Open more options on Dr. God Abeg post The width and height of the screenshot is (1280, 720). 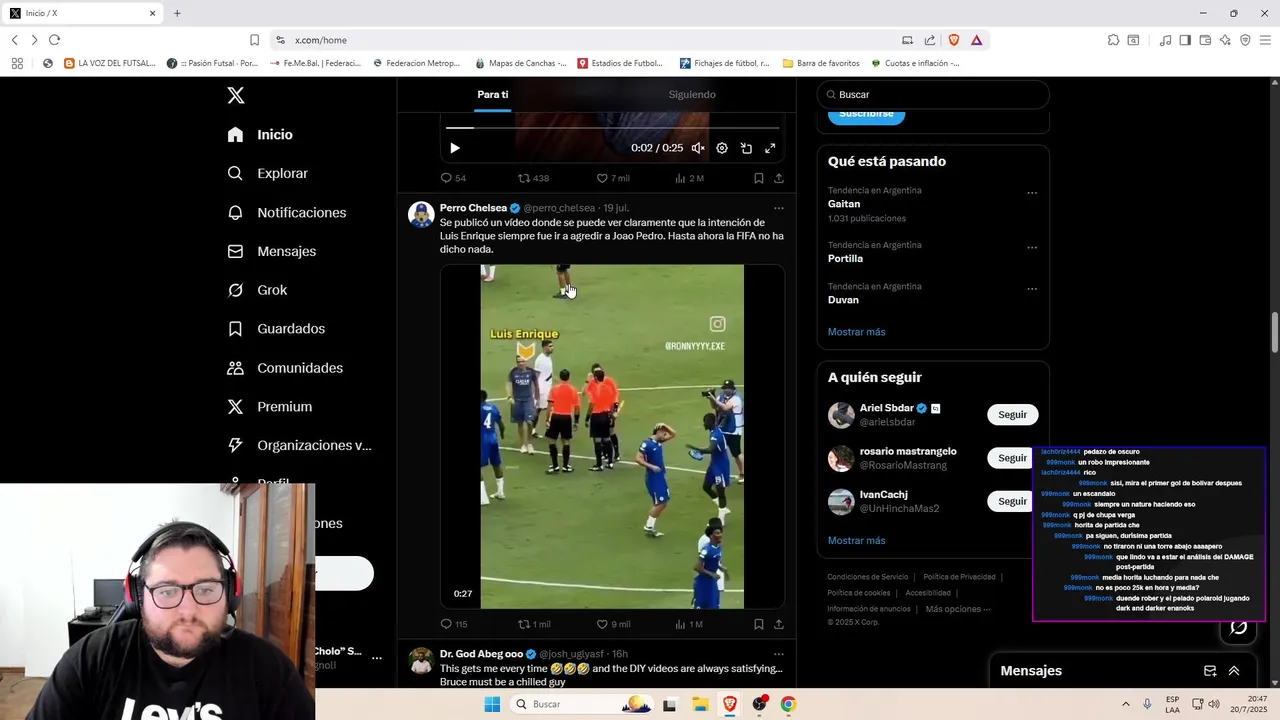[779, 654]
